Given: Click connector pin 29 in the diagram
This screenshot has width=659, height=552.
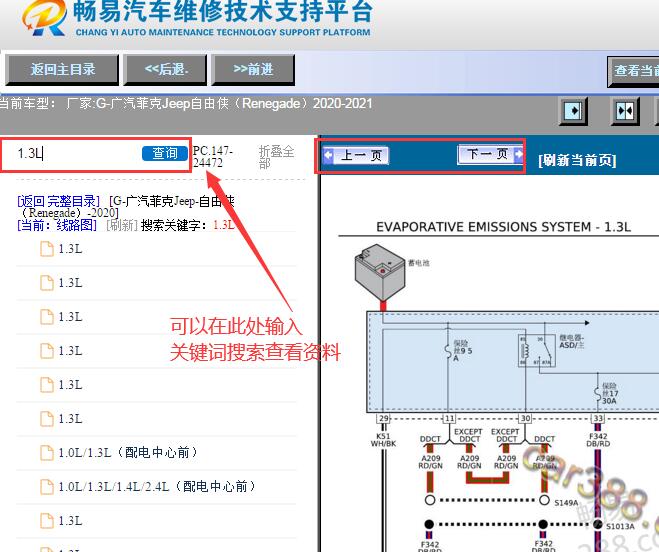Looking at the screenshot, I should coord(384,418).
